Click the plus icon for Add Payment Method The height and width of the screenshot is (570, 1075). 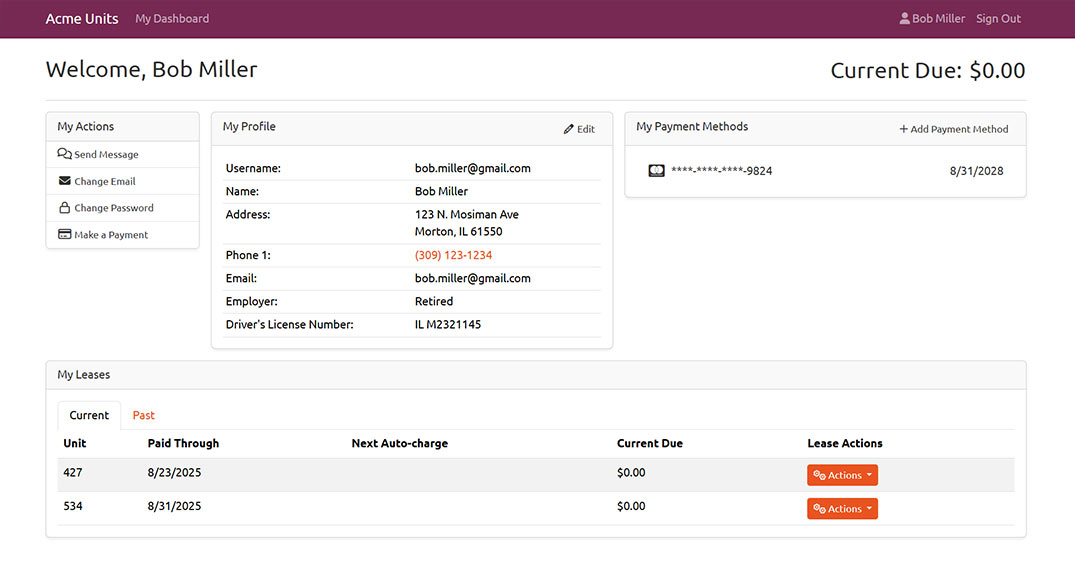[x=904, y=129]
